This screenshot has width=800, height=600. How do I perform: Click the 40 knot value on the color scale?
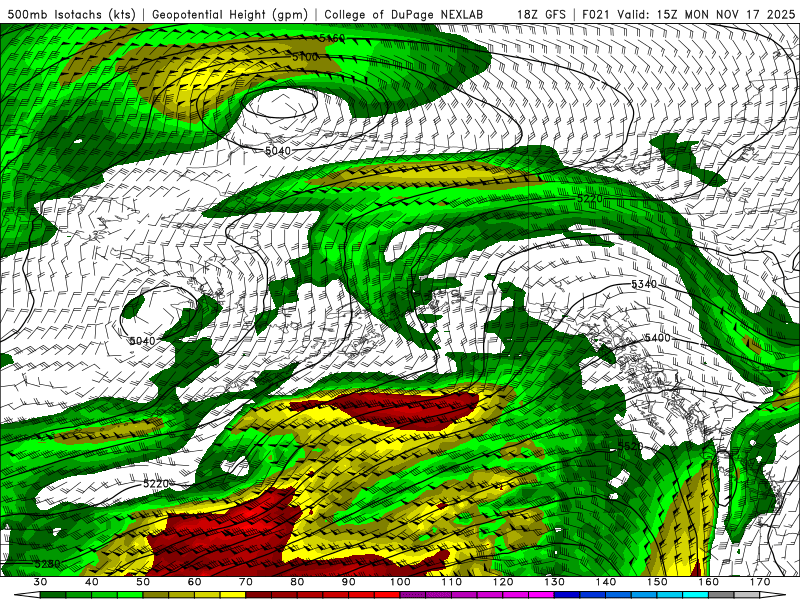point(92,582)
